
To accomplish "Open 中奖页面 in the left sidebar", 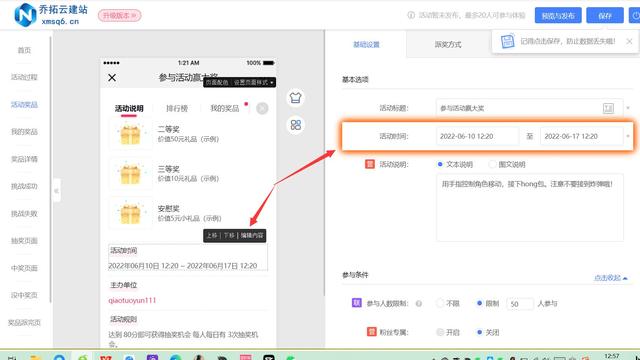I will click(x=24, y=268).
